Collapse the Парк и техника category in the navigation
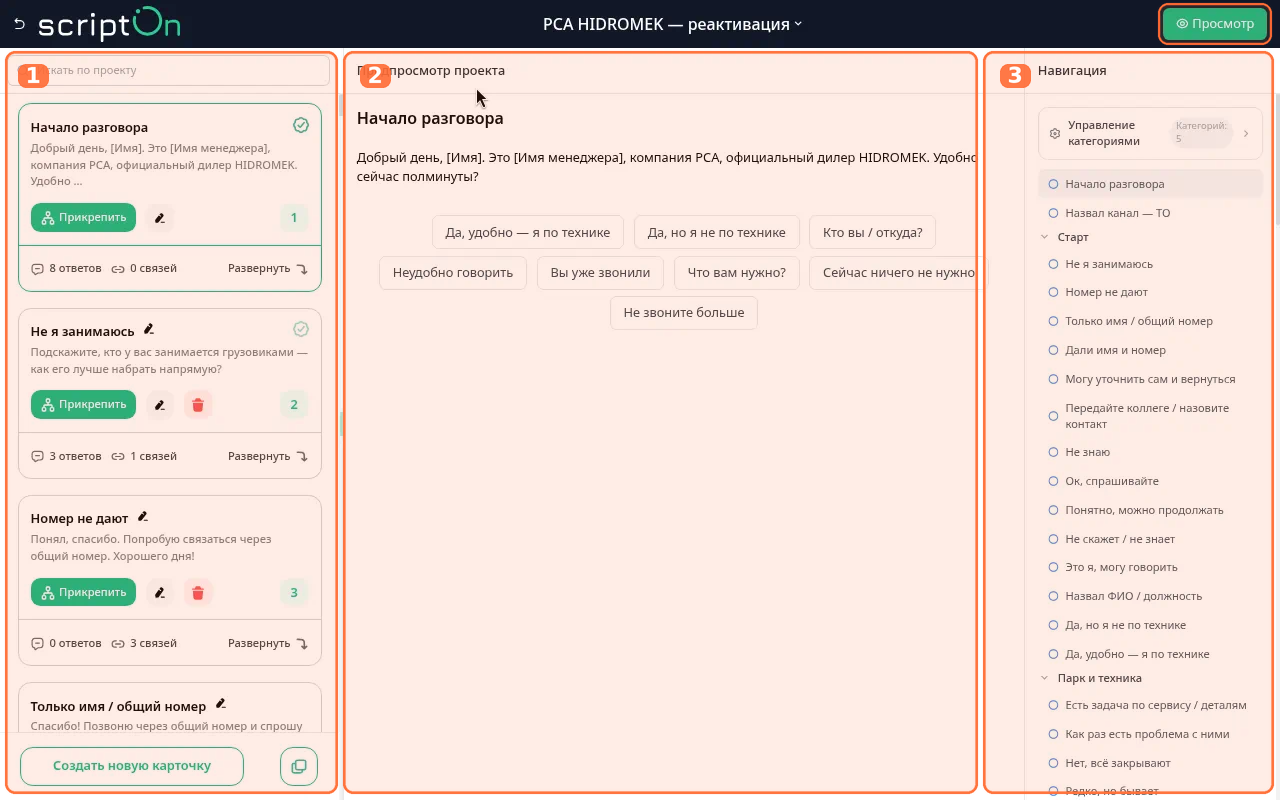 tap(1045, 678)
